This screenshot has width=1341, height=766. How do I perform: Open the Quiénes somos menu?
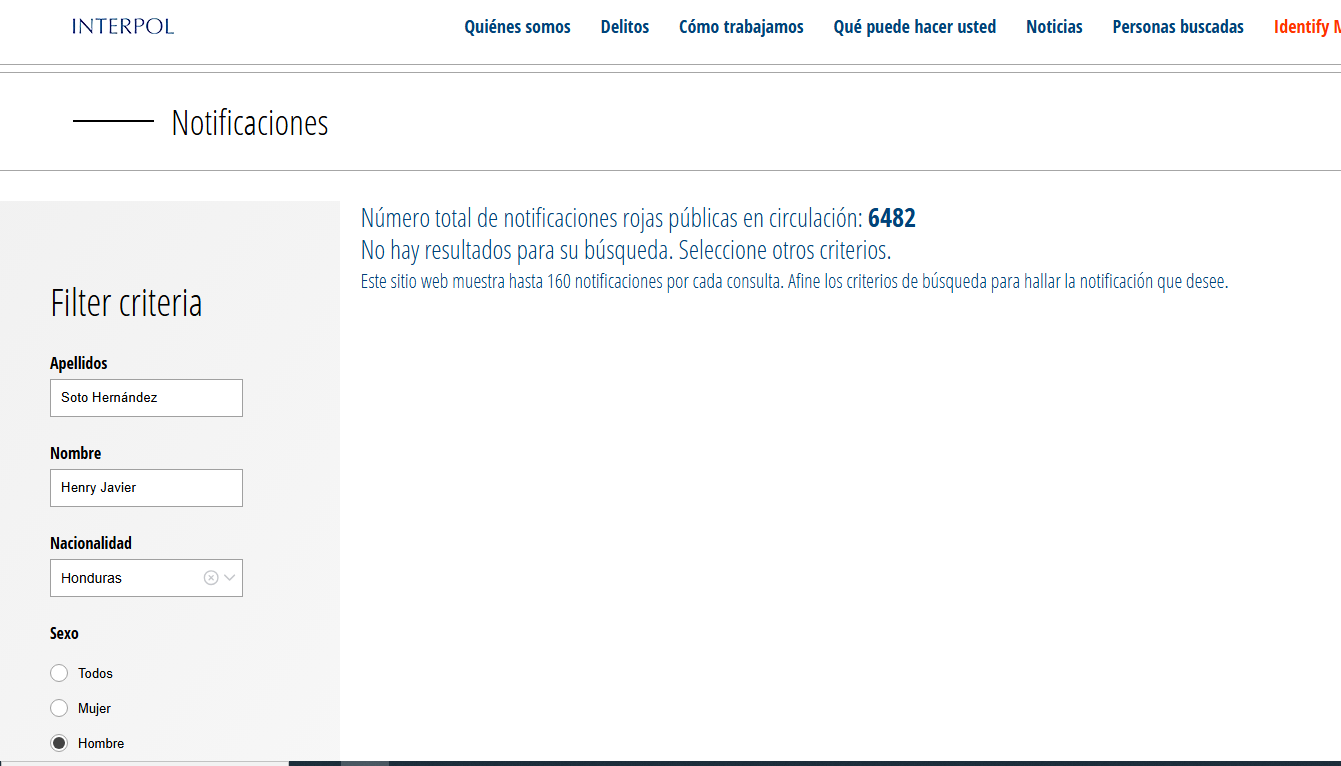(x=517, y=27)
